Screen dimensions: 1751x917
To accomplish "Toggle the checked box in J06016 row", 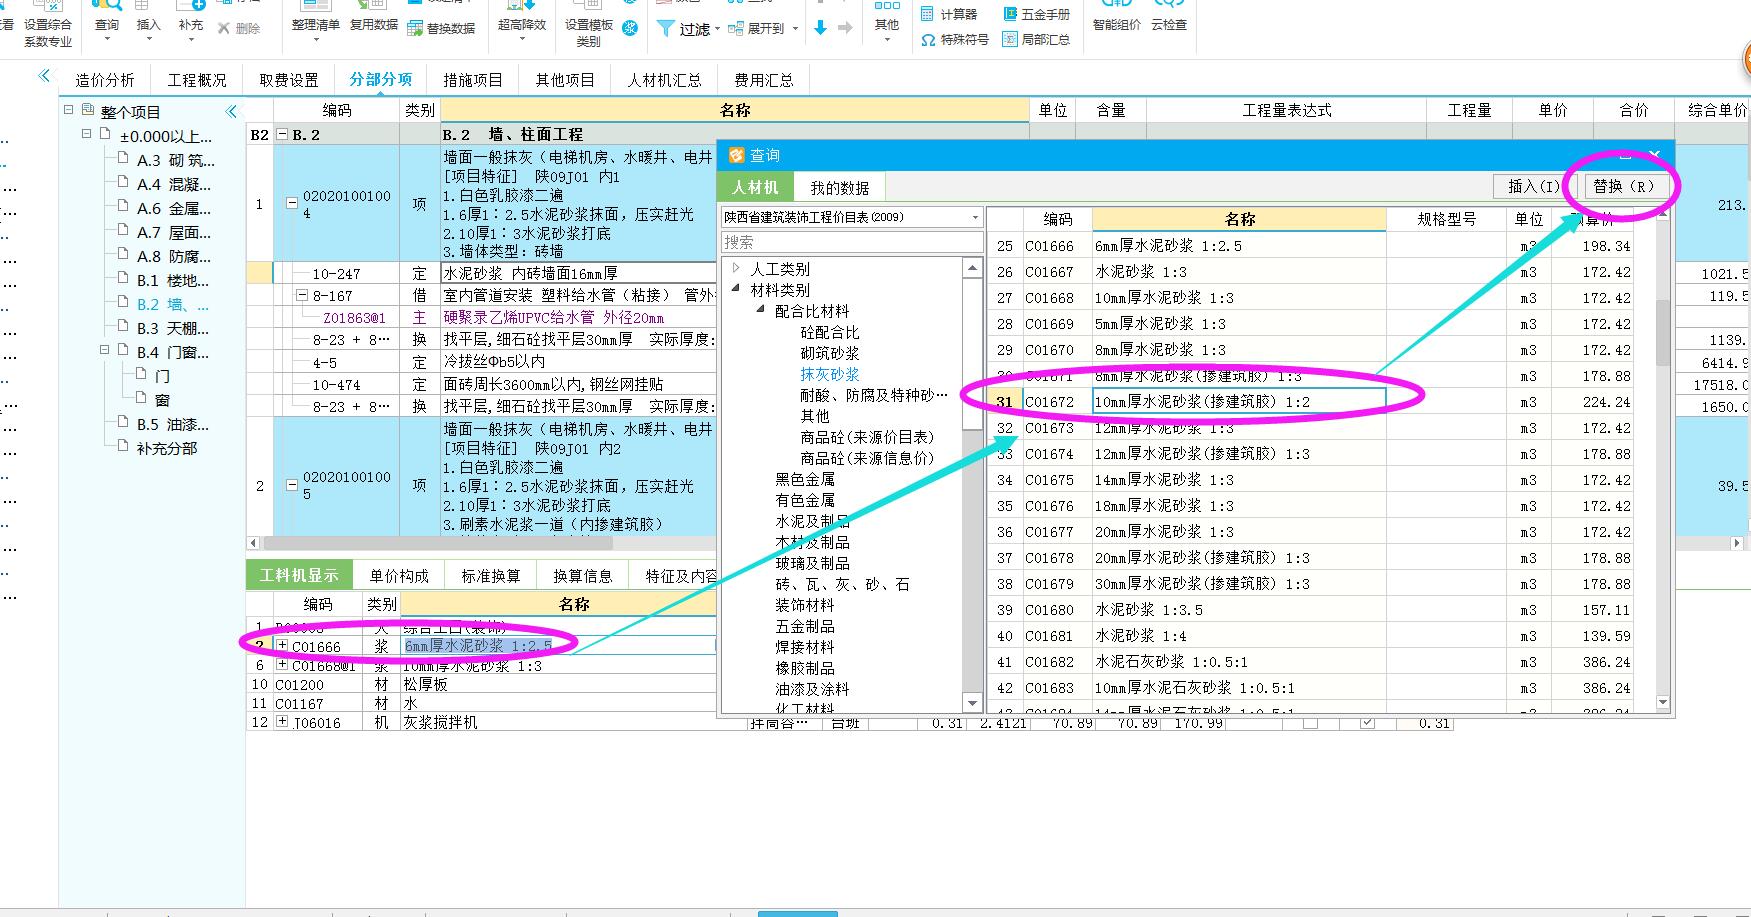I will tap(1367, 722).
